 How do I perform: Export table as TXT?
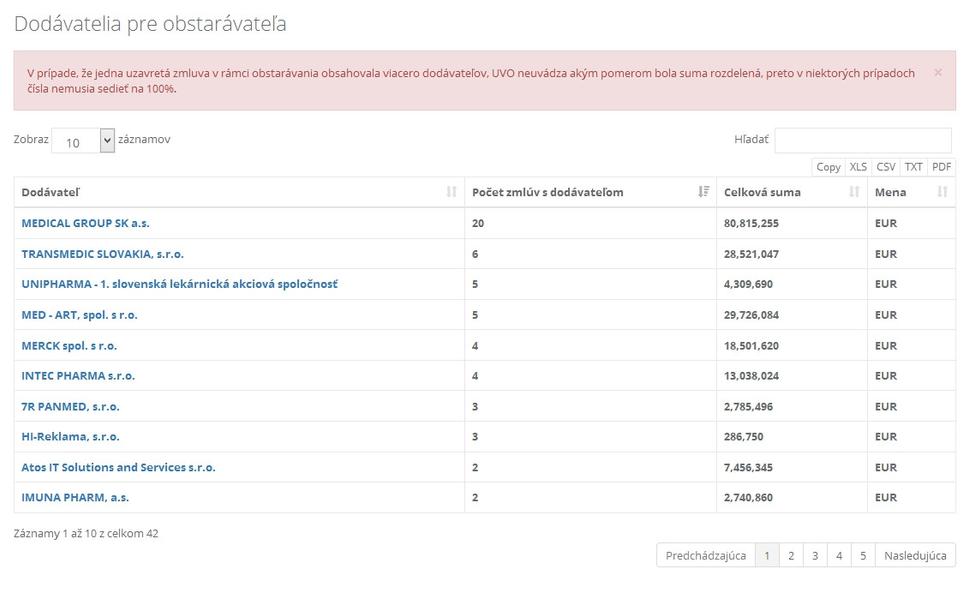coord(913,167)
